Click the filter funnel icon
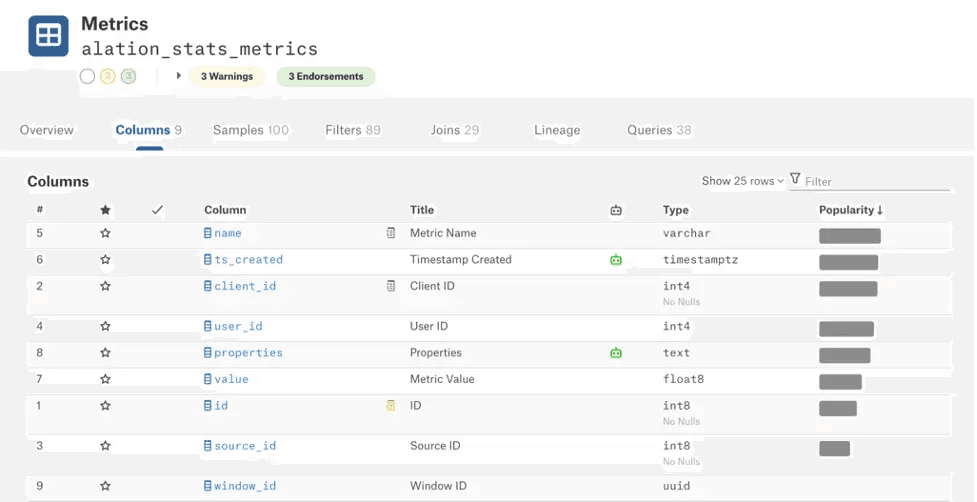The width and height of the screenshot is (977, 502). tap(795, 179)
